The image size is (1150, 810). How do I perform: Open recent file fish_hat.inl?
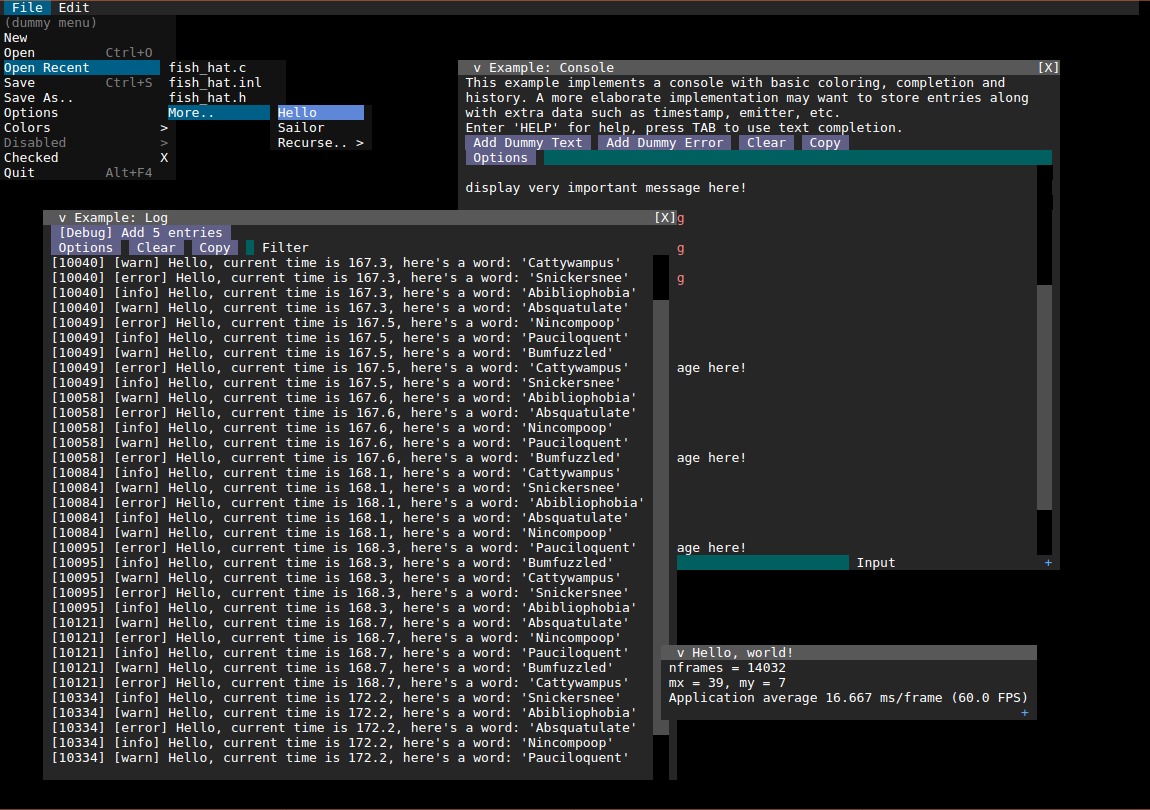click(215, 83)
